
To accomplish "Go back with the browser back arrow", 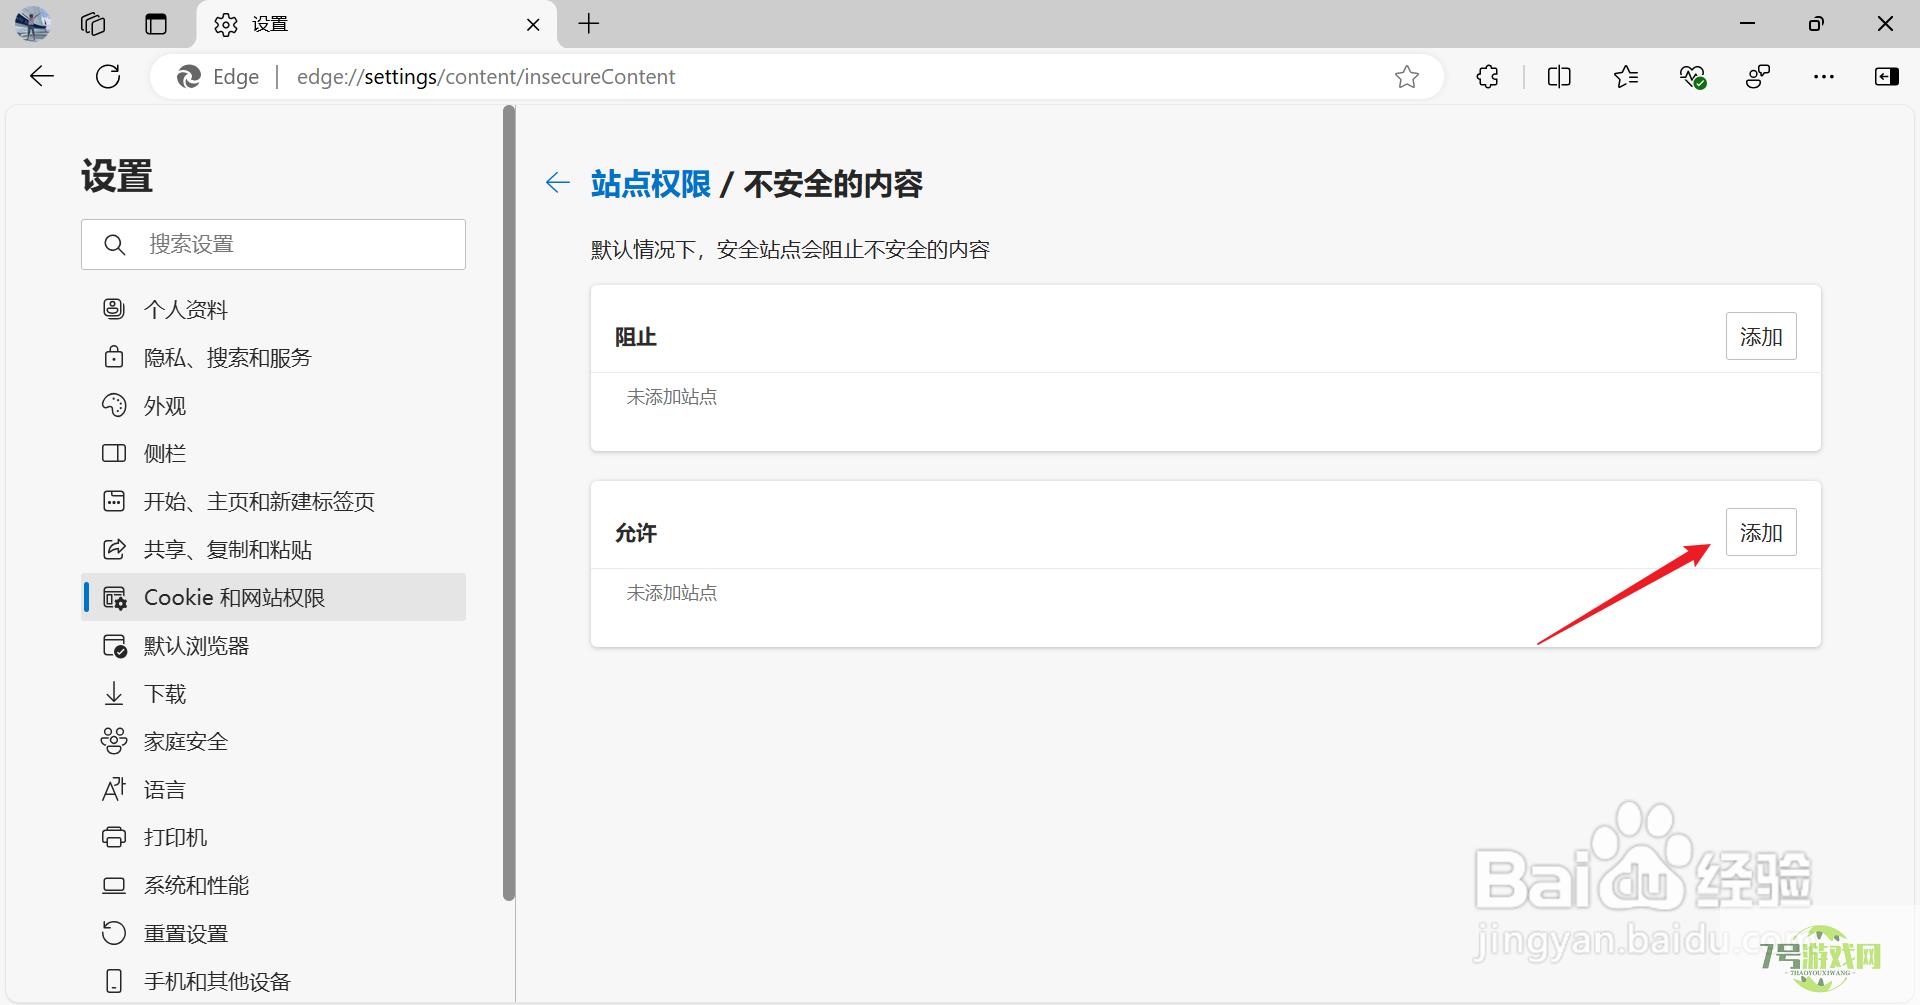I will 42,77.
